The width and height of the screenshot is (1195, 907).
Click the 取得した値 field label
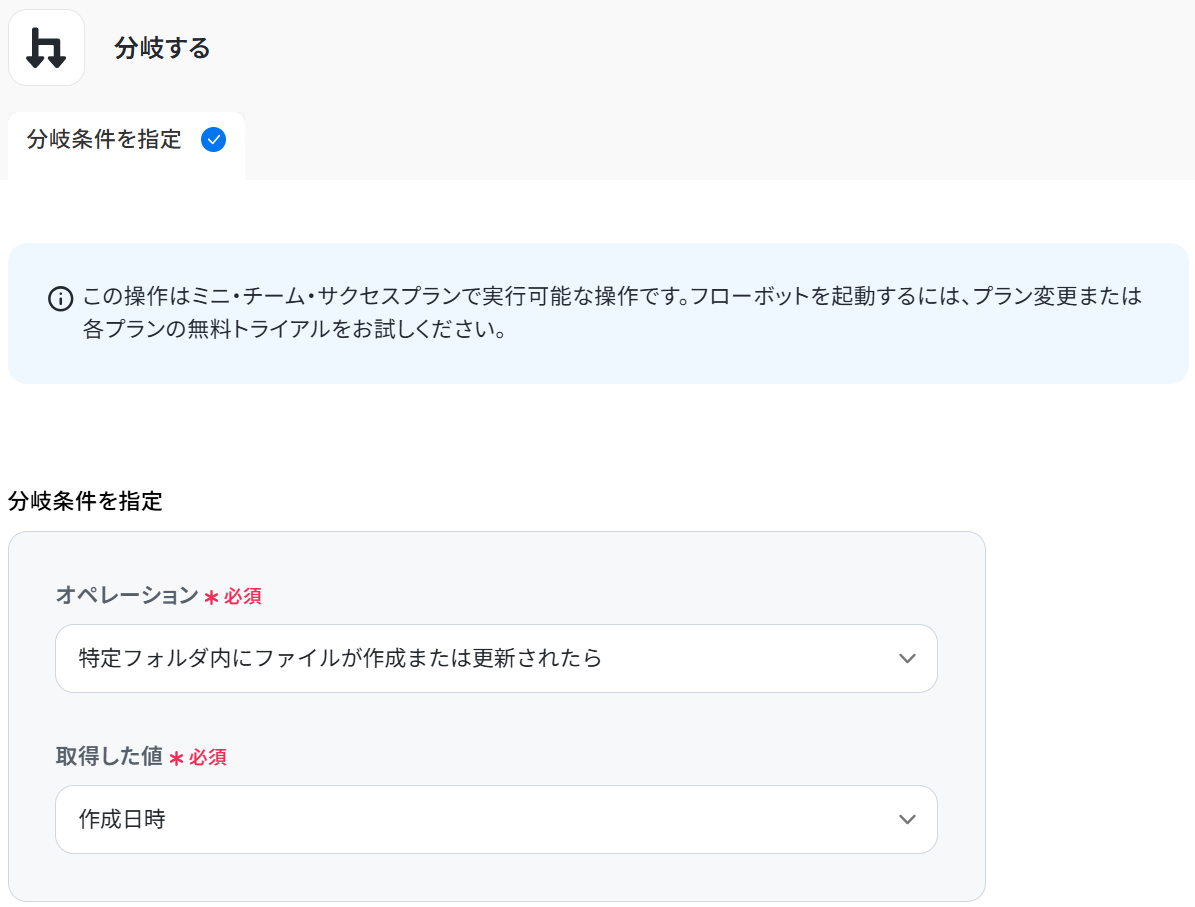(109, 757)
